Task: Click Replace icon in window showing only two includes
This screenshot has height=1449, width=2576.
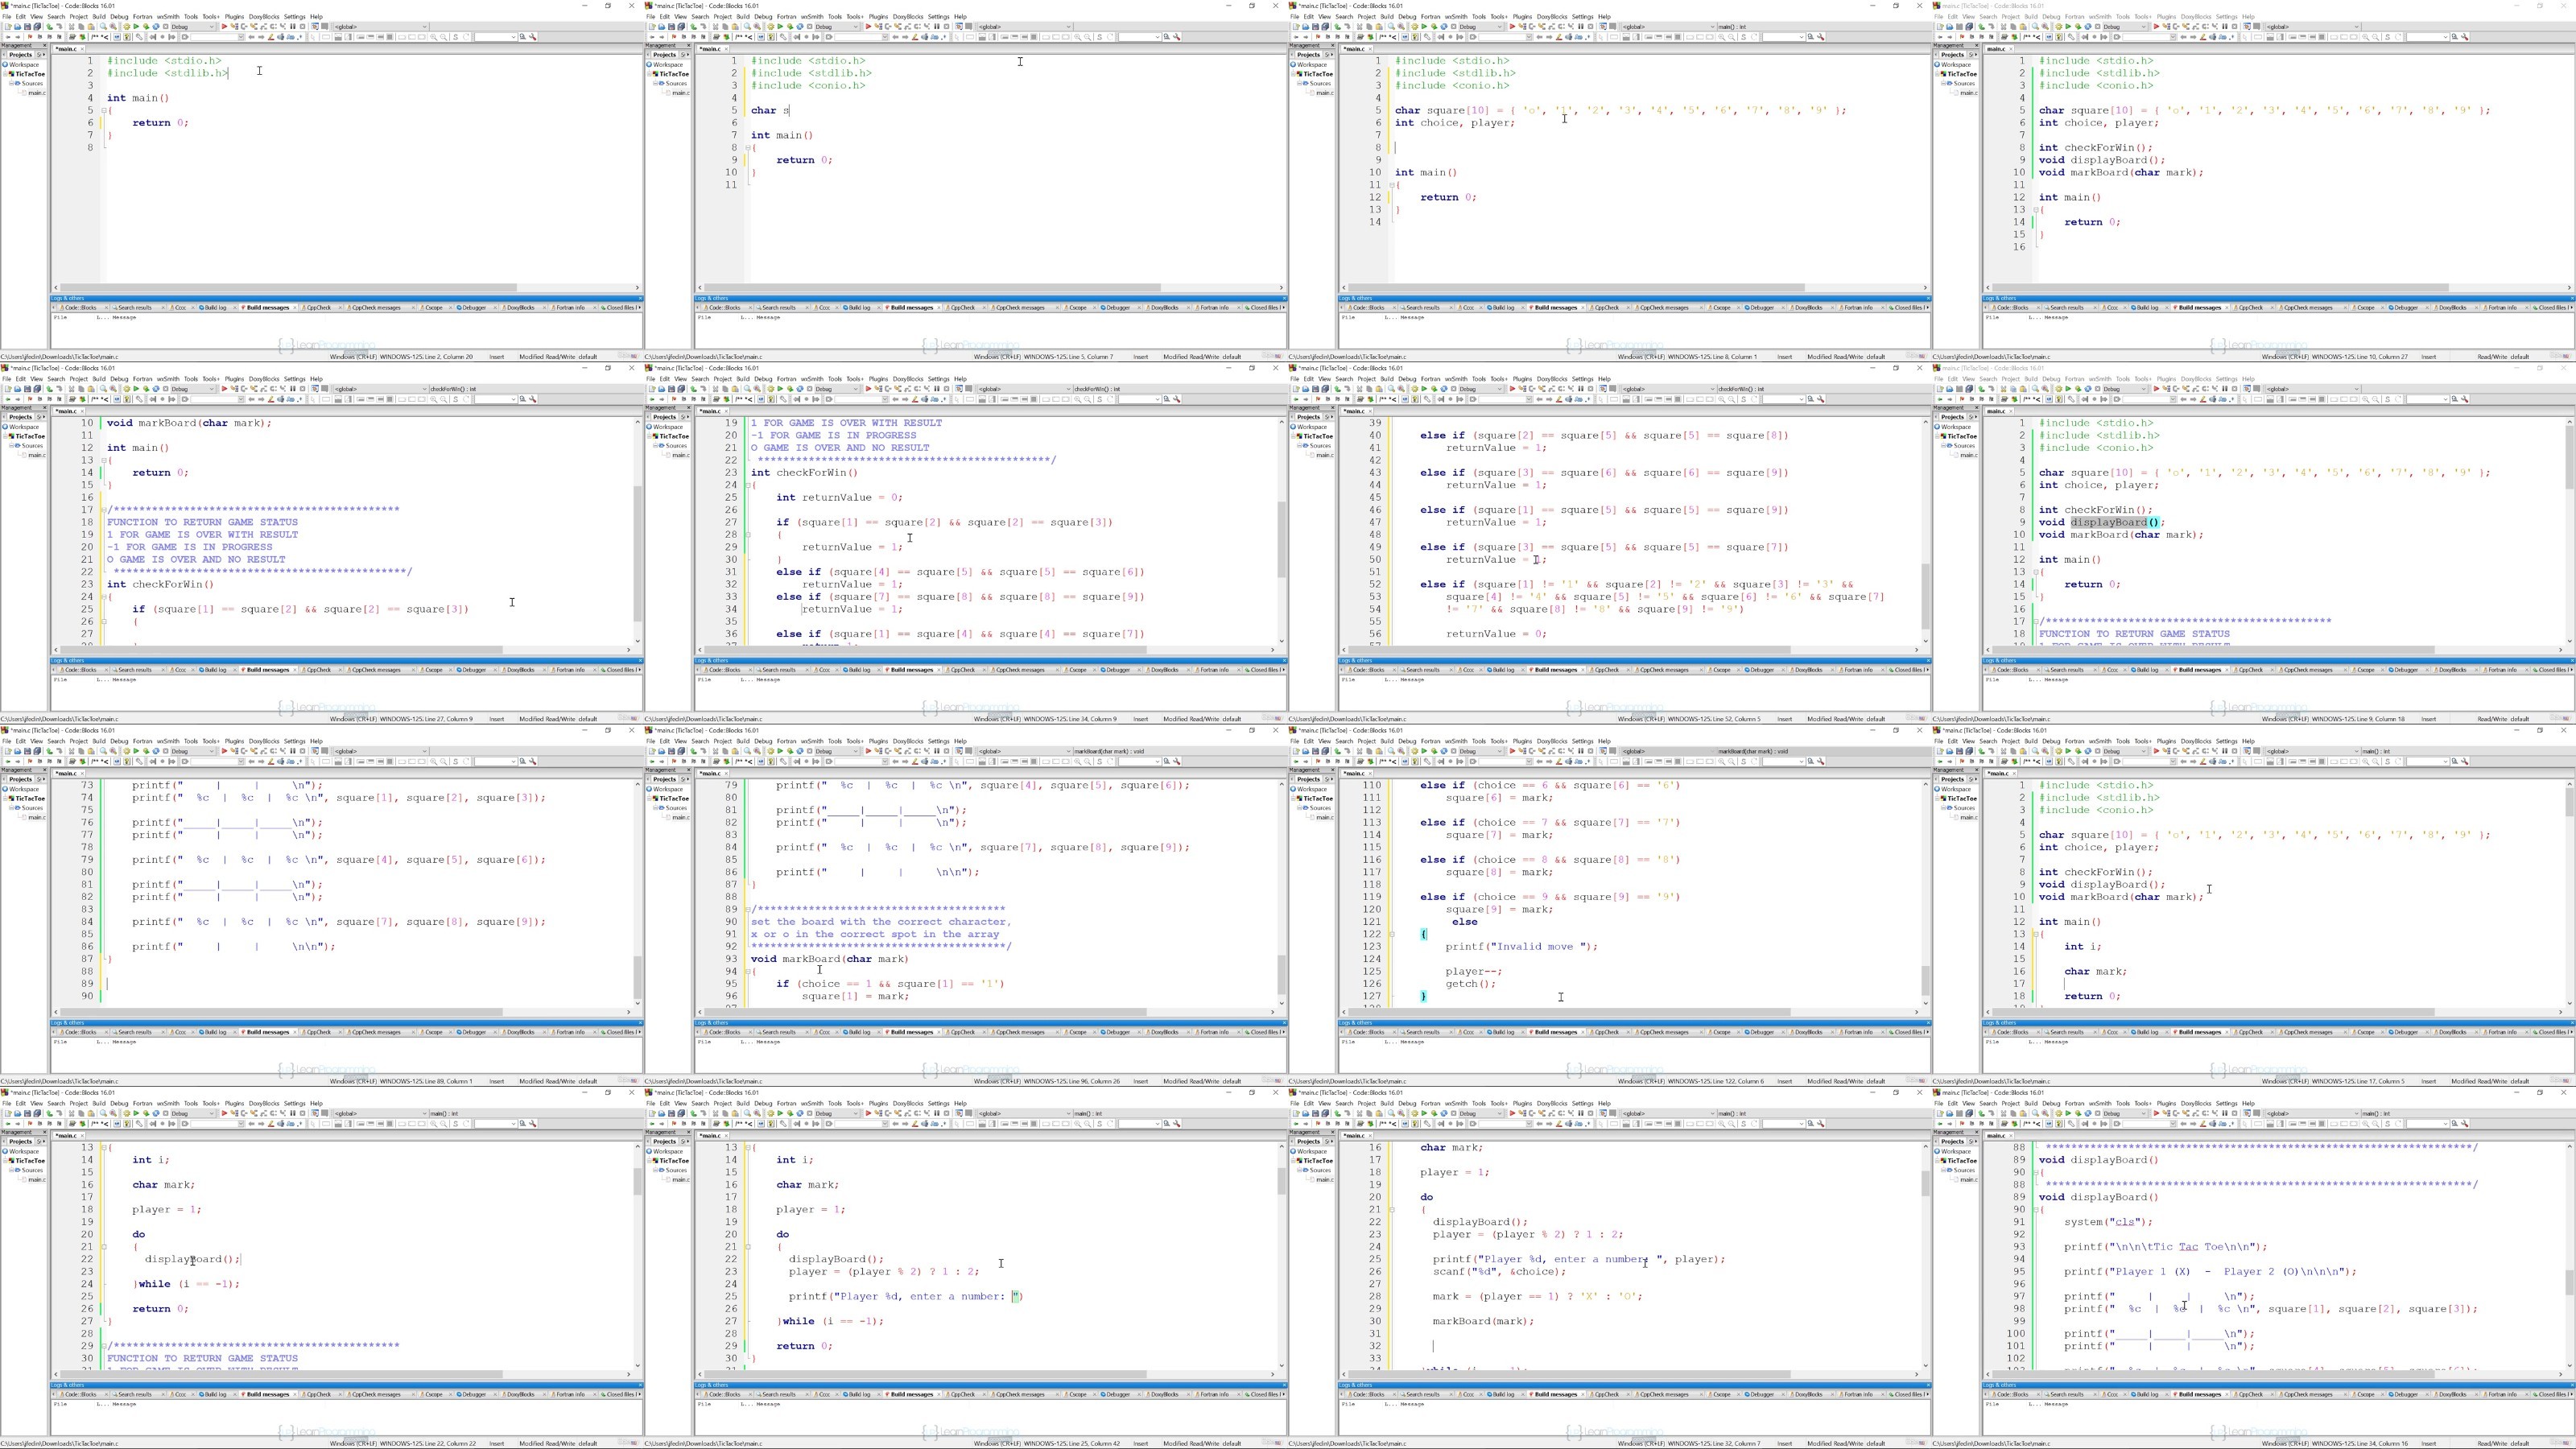Action: click(113, 27)
